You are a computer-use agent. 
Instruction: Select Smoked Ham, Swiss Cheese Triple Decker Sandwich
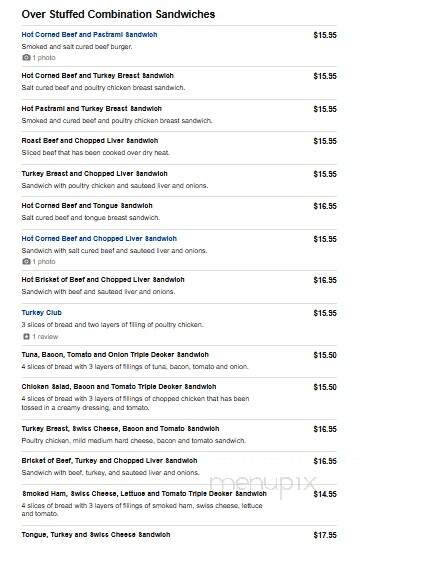click(x=144, y=493)
